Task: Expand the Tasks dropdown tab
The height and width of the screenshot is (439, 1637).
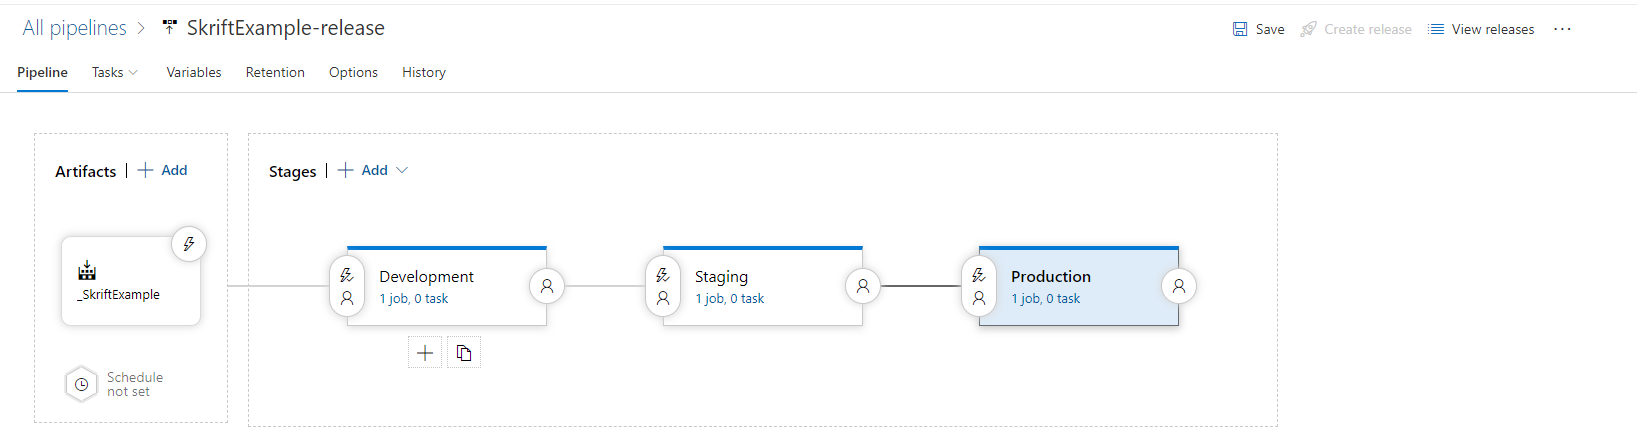Action: click(115, 72)
